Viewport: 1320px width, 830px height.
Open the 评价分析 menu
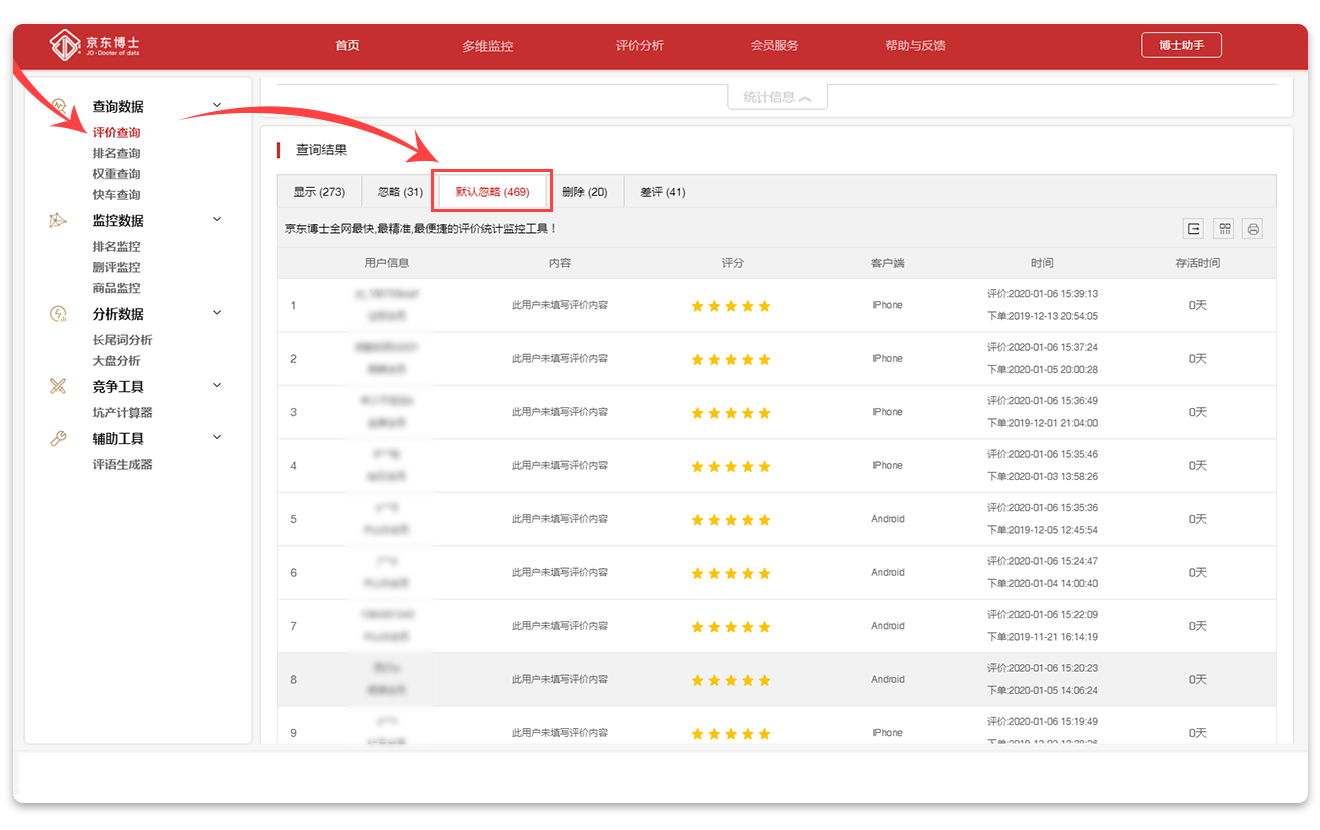[640, 46]
